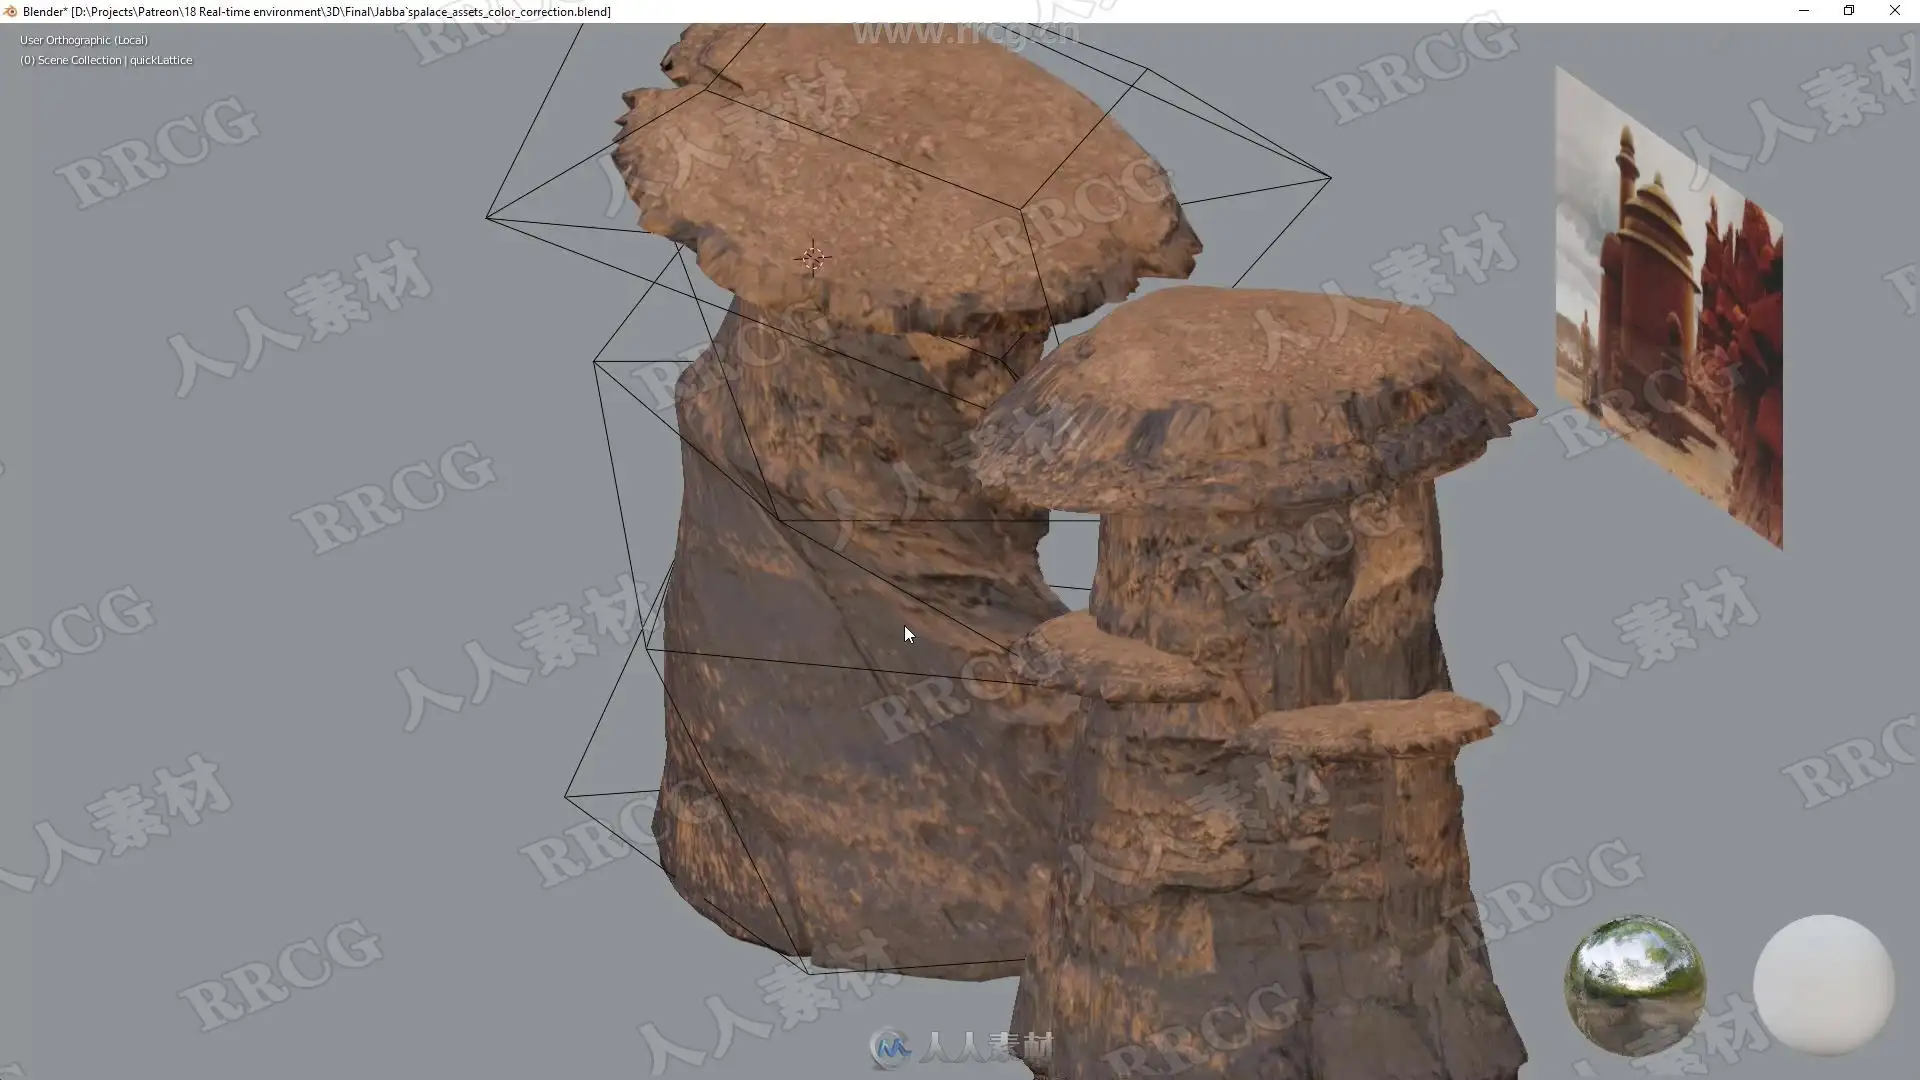Click the Blender logo in title bar
The image size is (1920, 1080).
(x=10, y=11)
